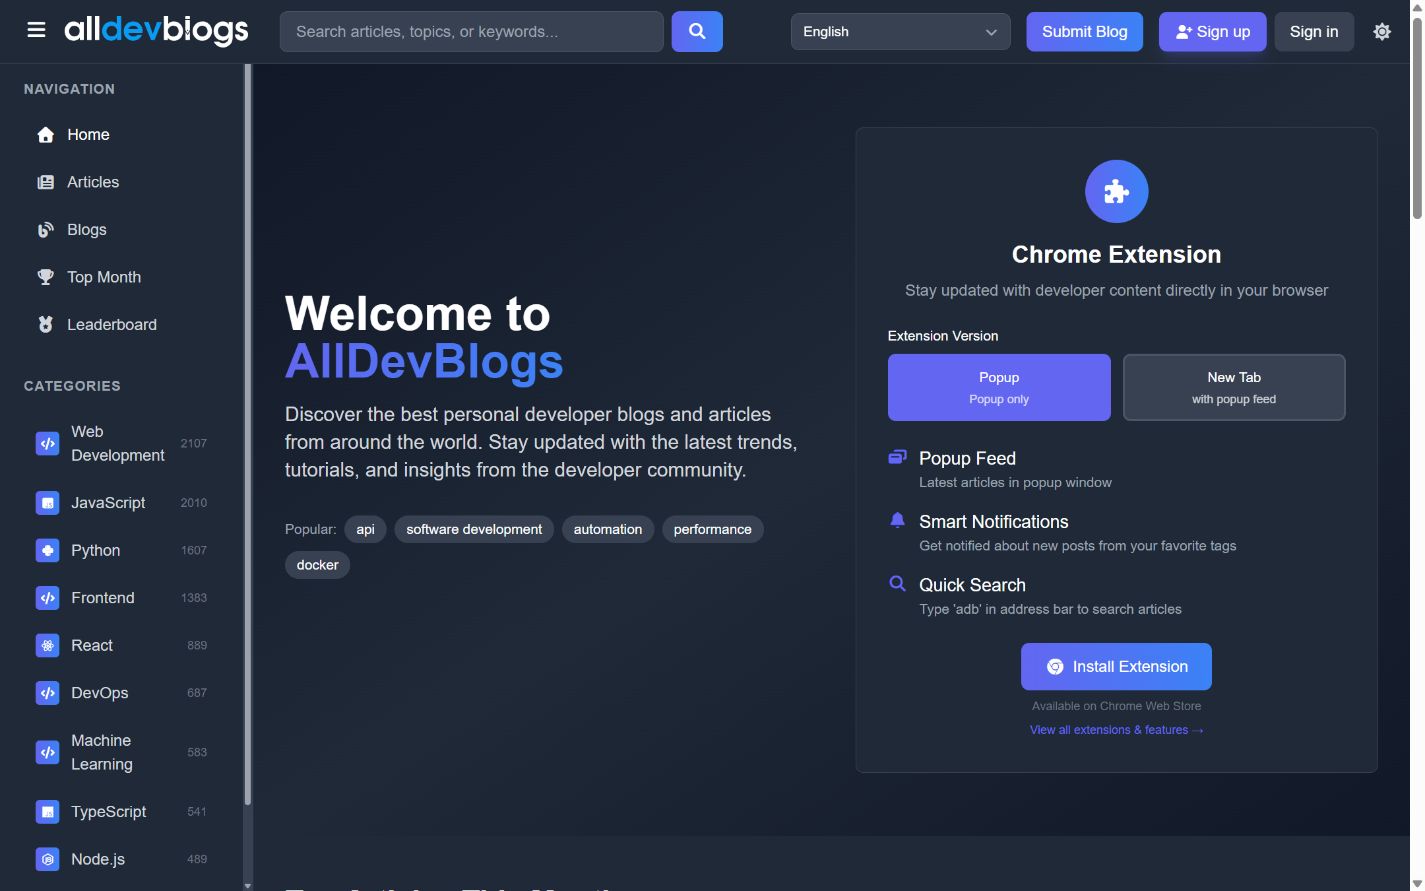The height and width of the screenshot is (891, 1425).
Task: Open the Machine Learning category
Action: (121, 752)
